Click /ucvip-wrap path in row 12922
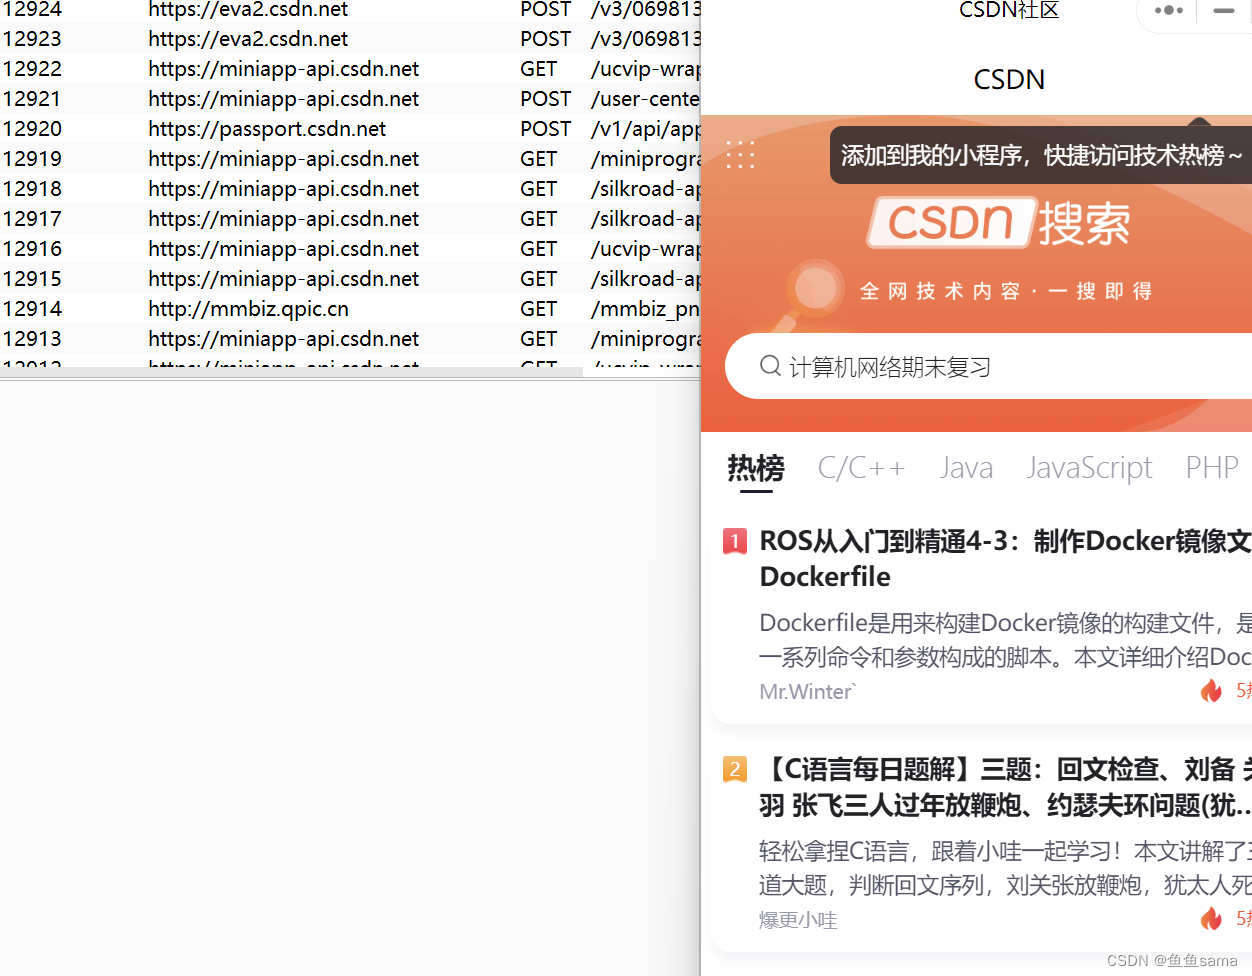Image resolution: width=1252 pixels, height=976 pixels. click(x=646, y=69)
